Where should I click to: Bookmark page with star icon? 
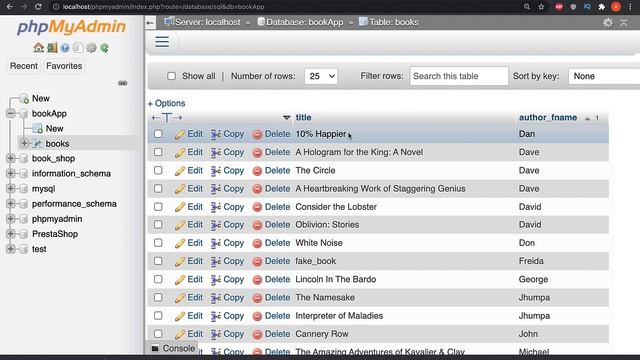(x=541, y=7)
